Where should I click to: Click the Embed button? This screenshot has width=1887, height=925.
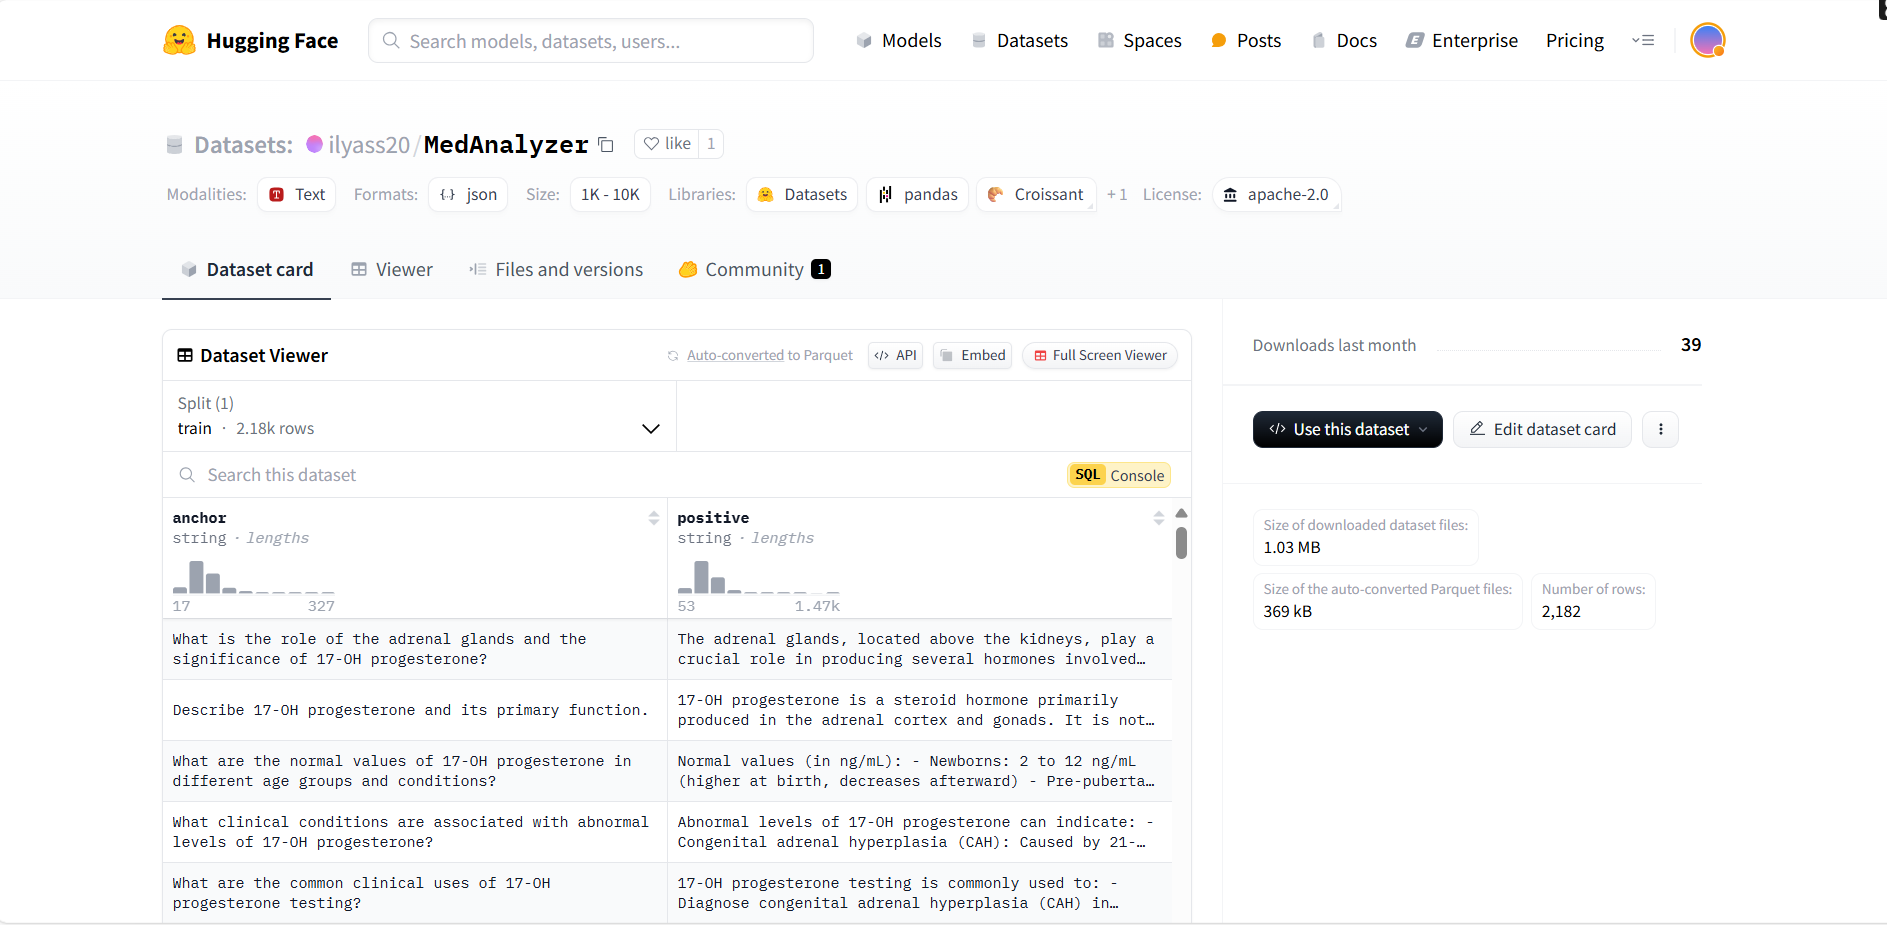tap(973, 355)
